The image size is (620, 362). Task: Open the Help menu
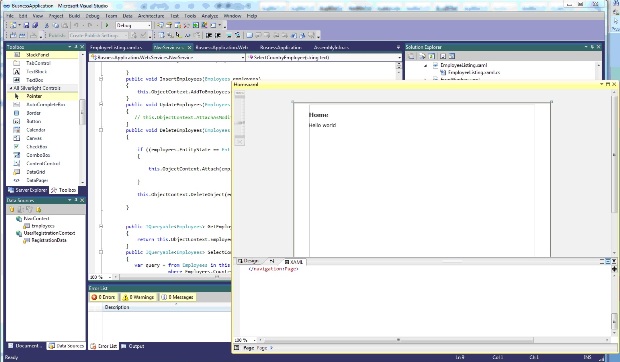pos(252,16)
